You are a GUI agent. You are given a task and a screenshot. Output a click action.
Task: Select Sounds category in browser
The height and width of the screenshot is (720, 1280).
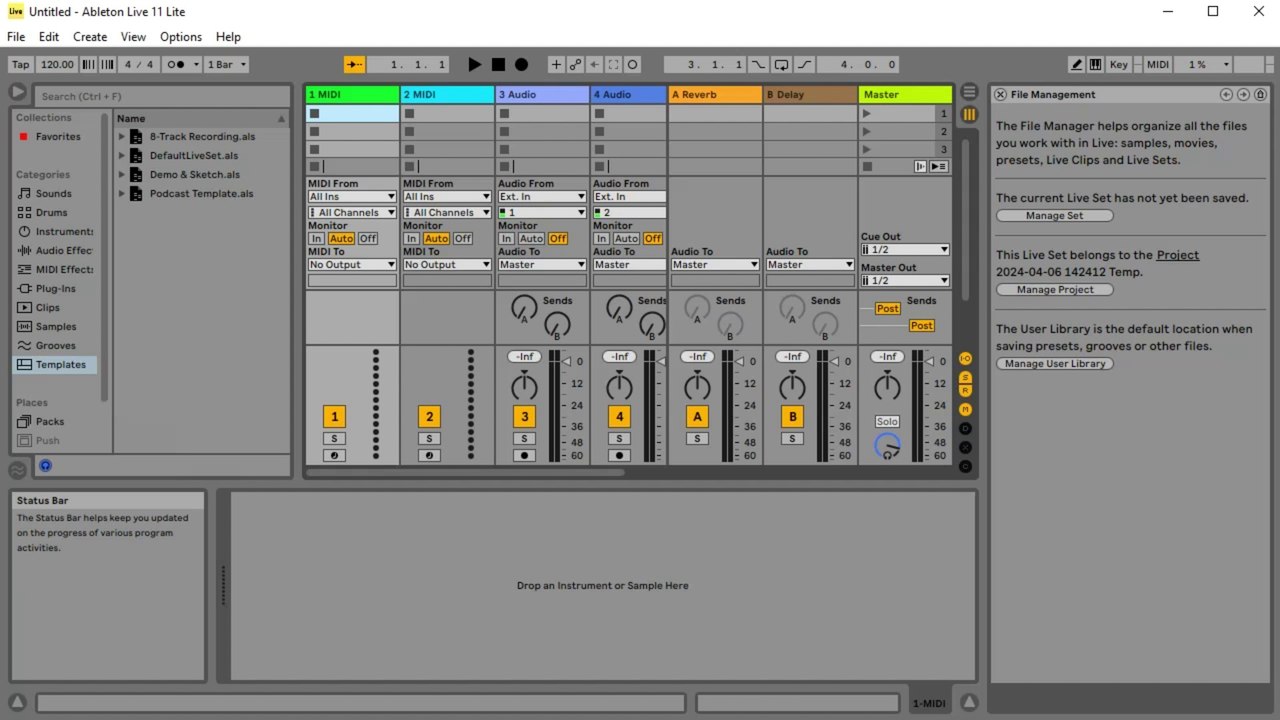(x=54, y=193)
